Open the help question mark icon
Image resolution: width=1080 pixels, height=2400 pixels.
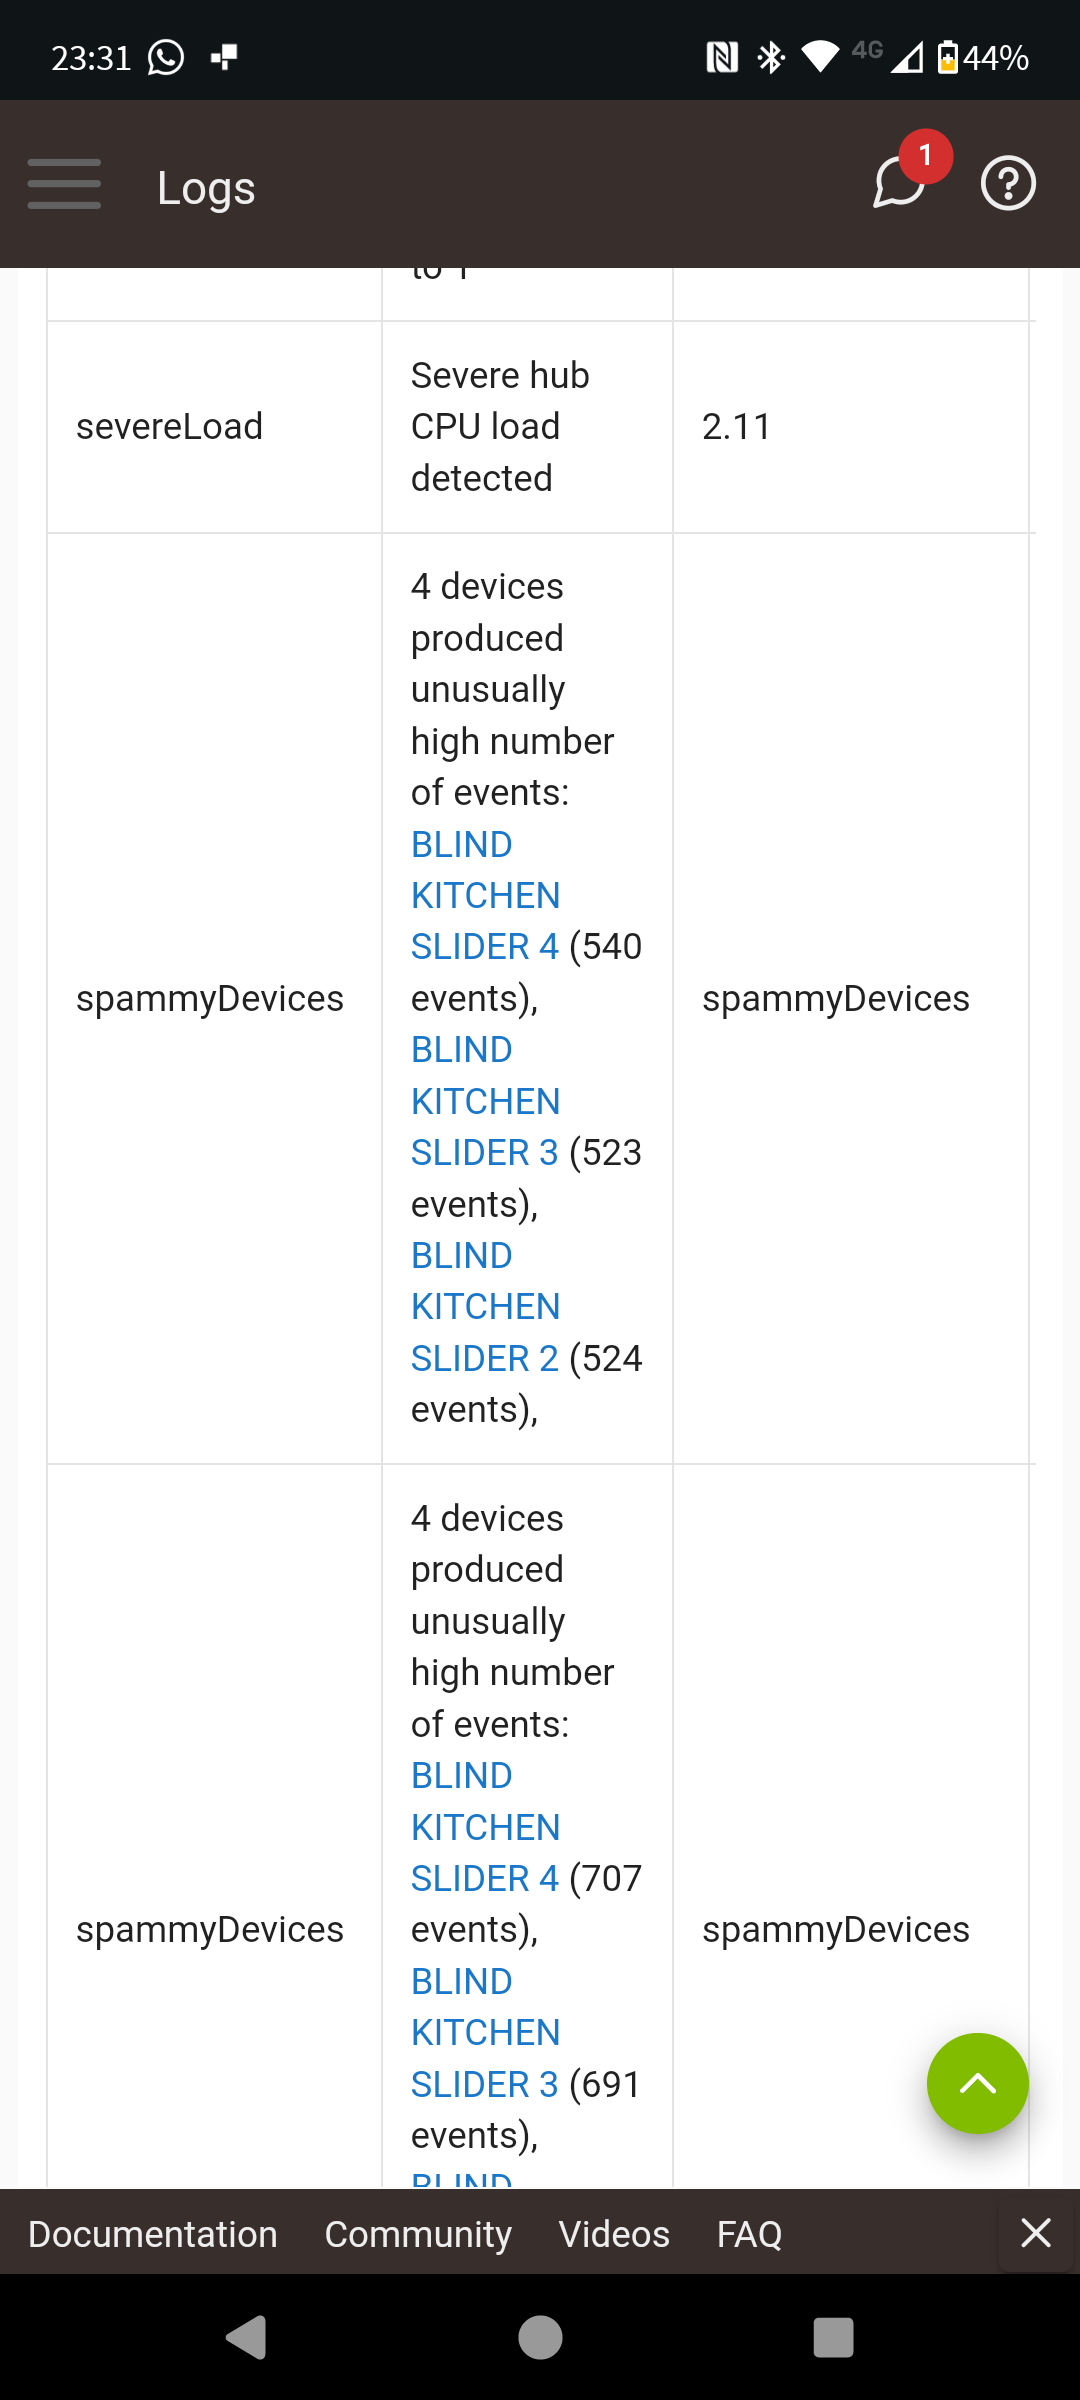[1007, 184]
